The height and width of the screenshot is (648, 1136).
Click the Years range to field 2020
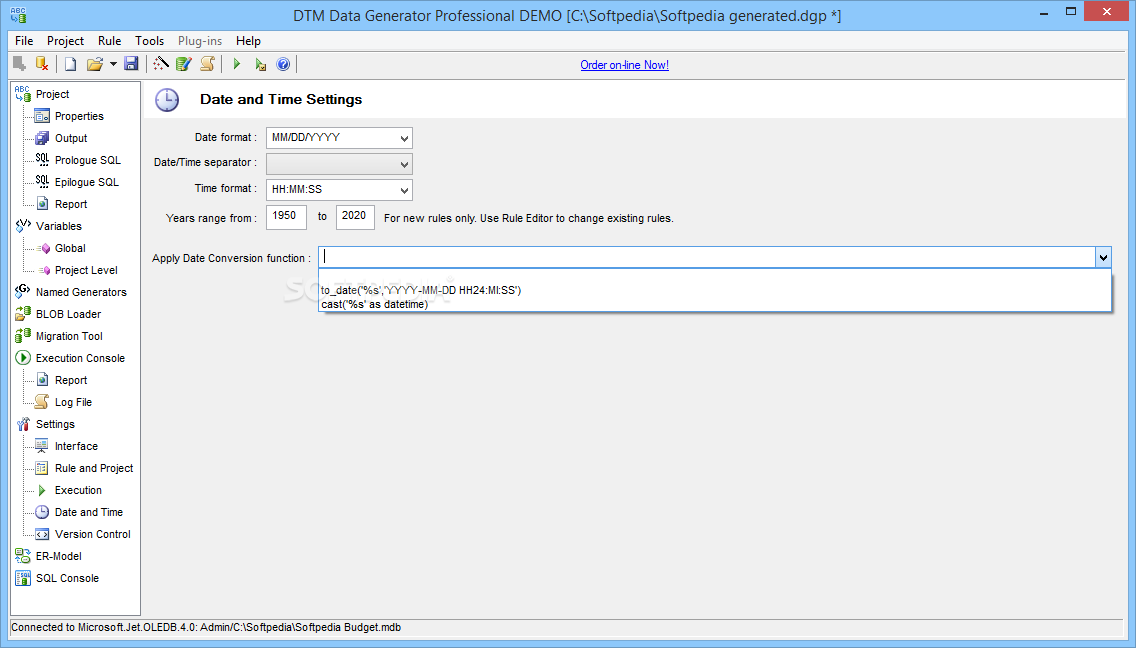click(x=355, y=217)
